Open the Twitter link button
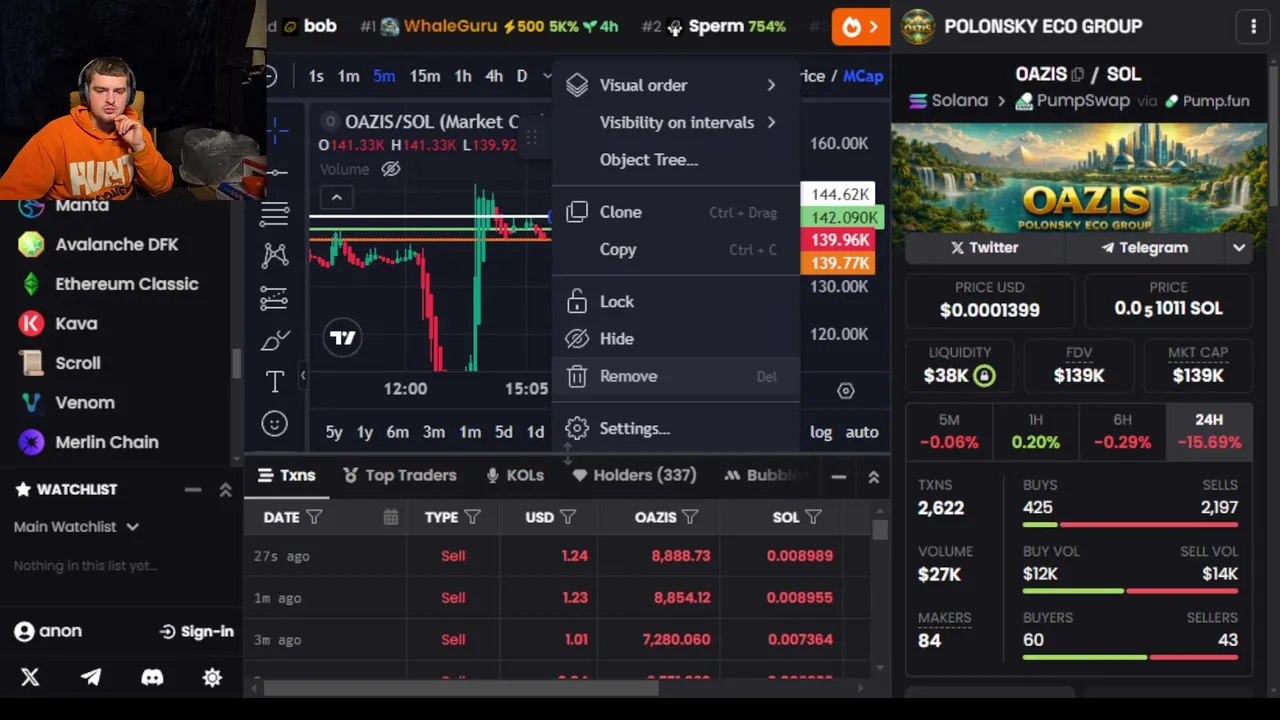This screenshot has height=720, width=1280. pyautogui.click(x=984, y=248)
